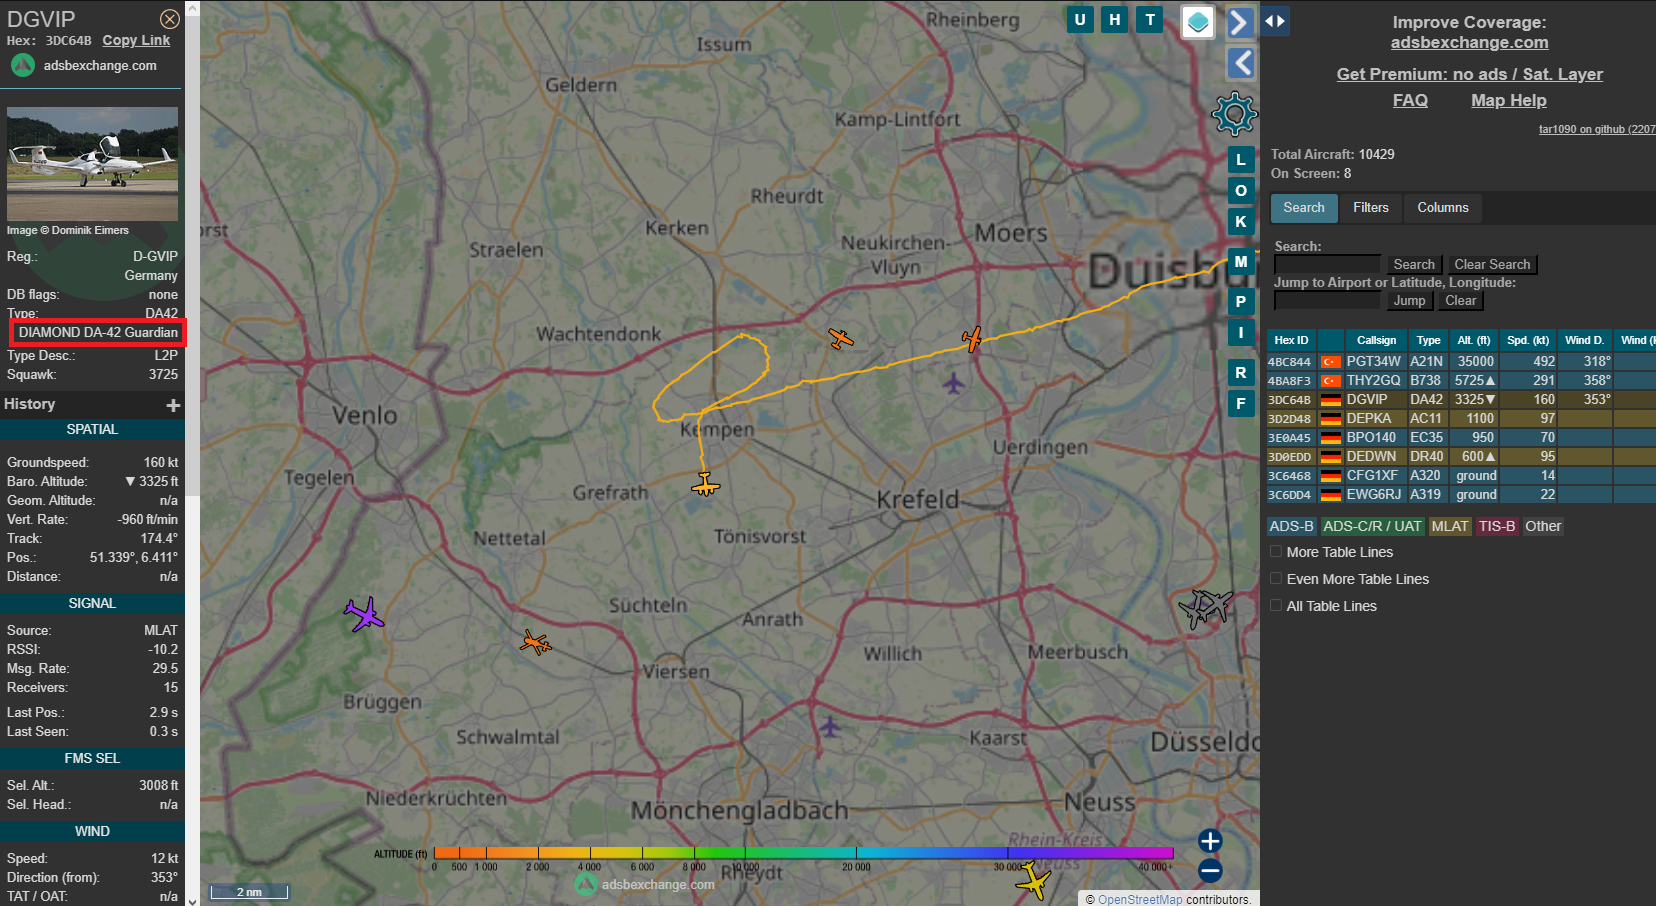Click the U map toggle button
The image size is (1656, 906).
click(1080, 19)
